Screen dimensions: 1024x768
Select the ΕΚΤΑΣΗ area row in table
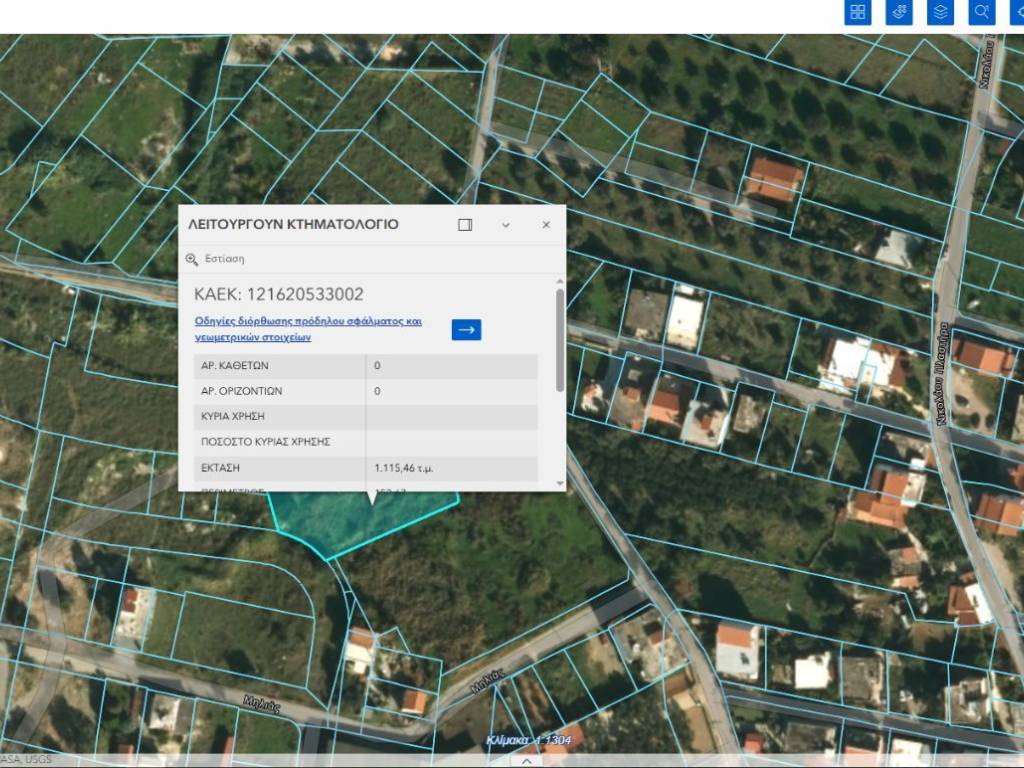pyautogui.click(x=365, y=467)
